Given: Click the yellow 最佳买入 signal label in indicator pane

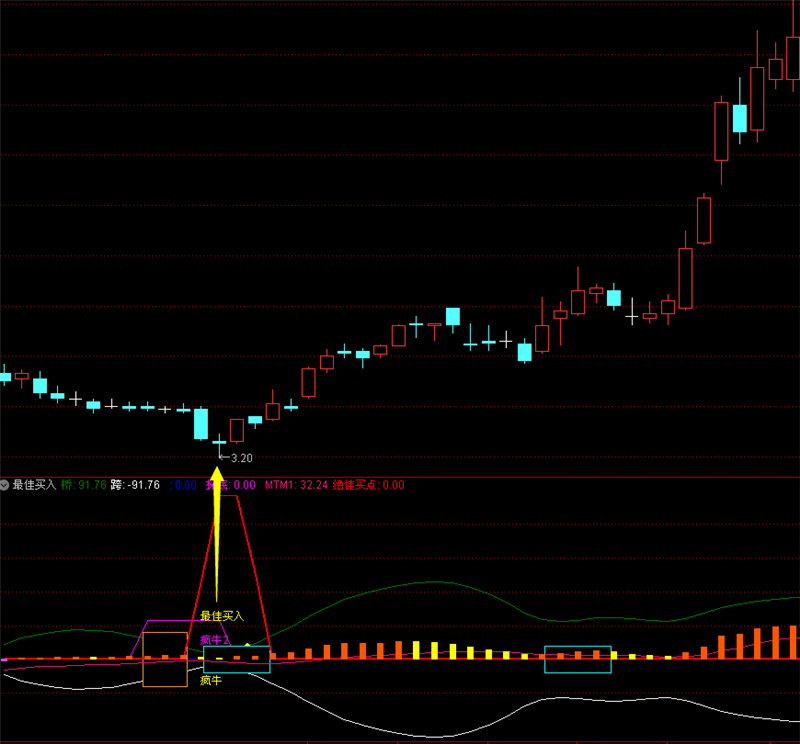Looking at the screenshot, I should [222, 616].
